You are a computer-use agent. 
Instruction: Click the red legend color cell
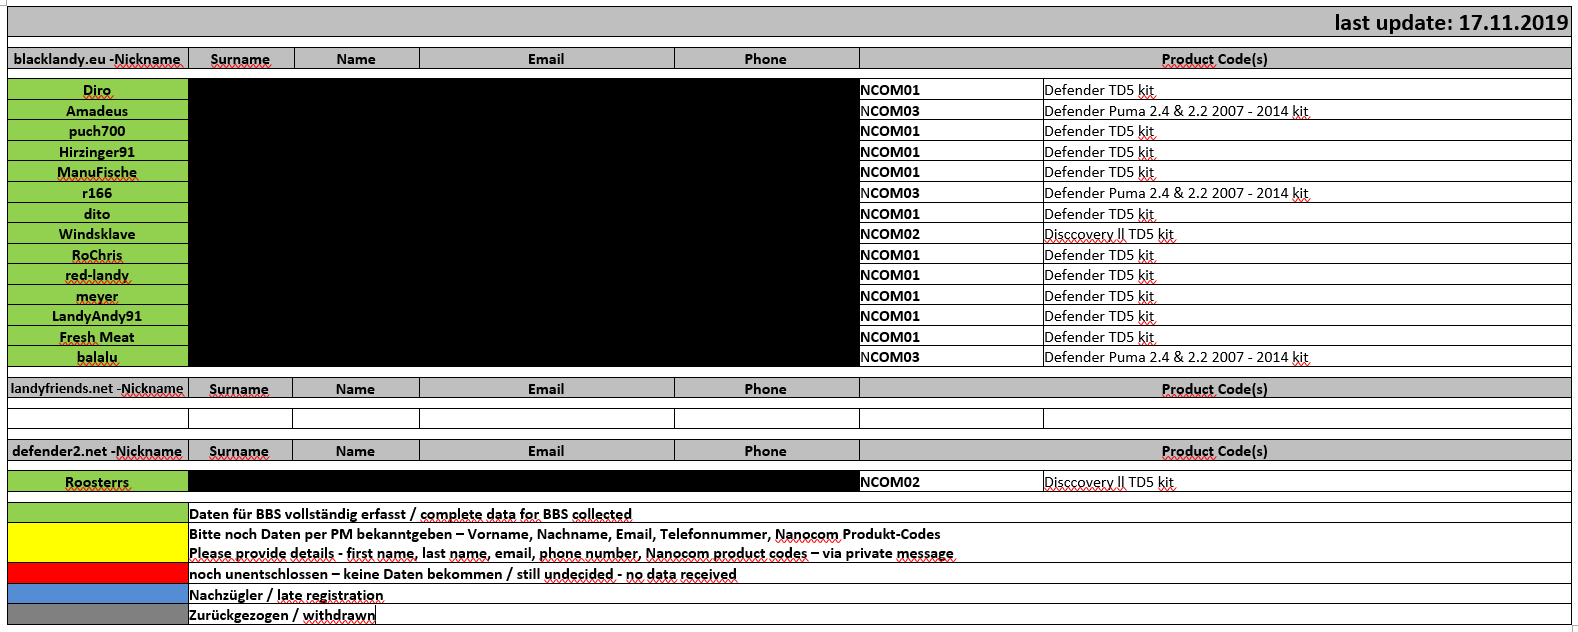tap(97, 574)
